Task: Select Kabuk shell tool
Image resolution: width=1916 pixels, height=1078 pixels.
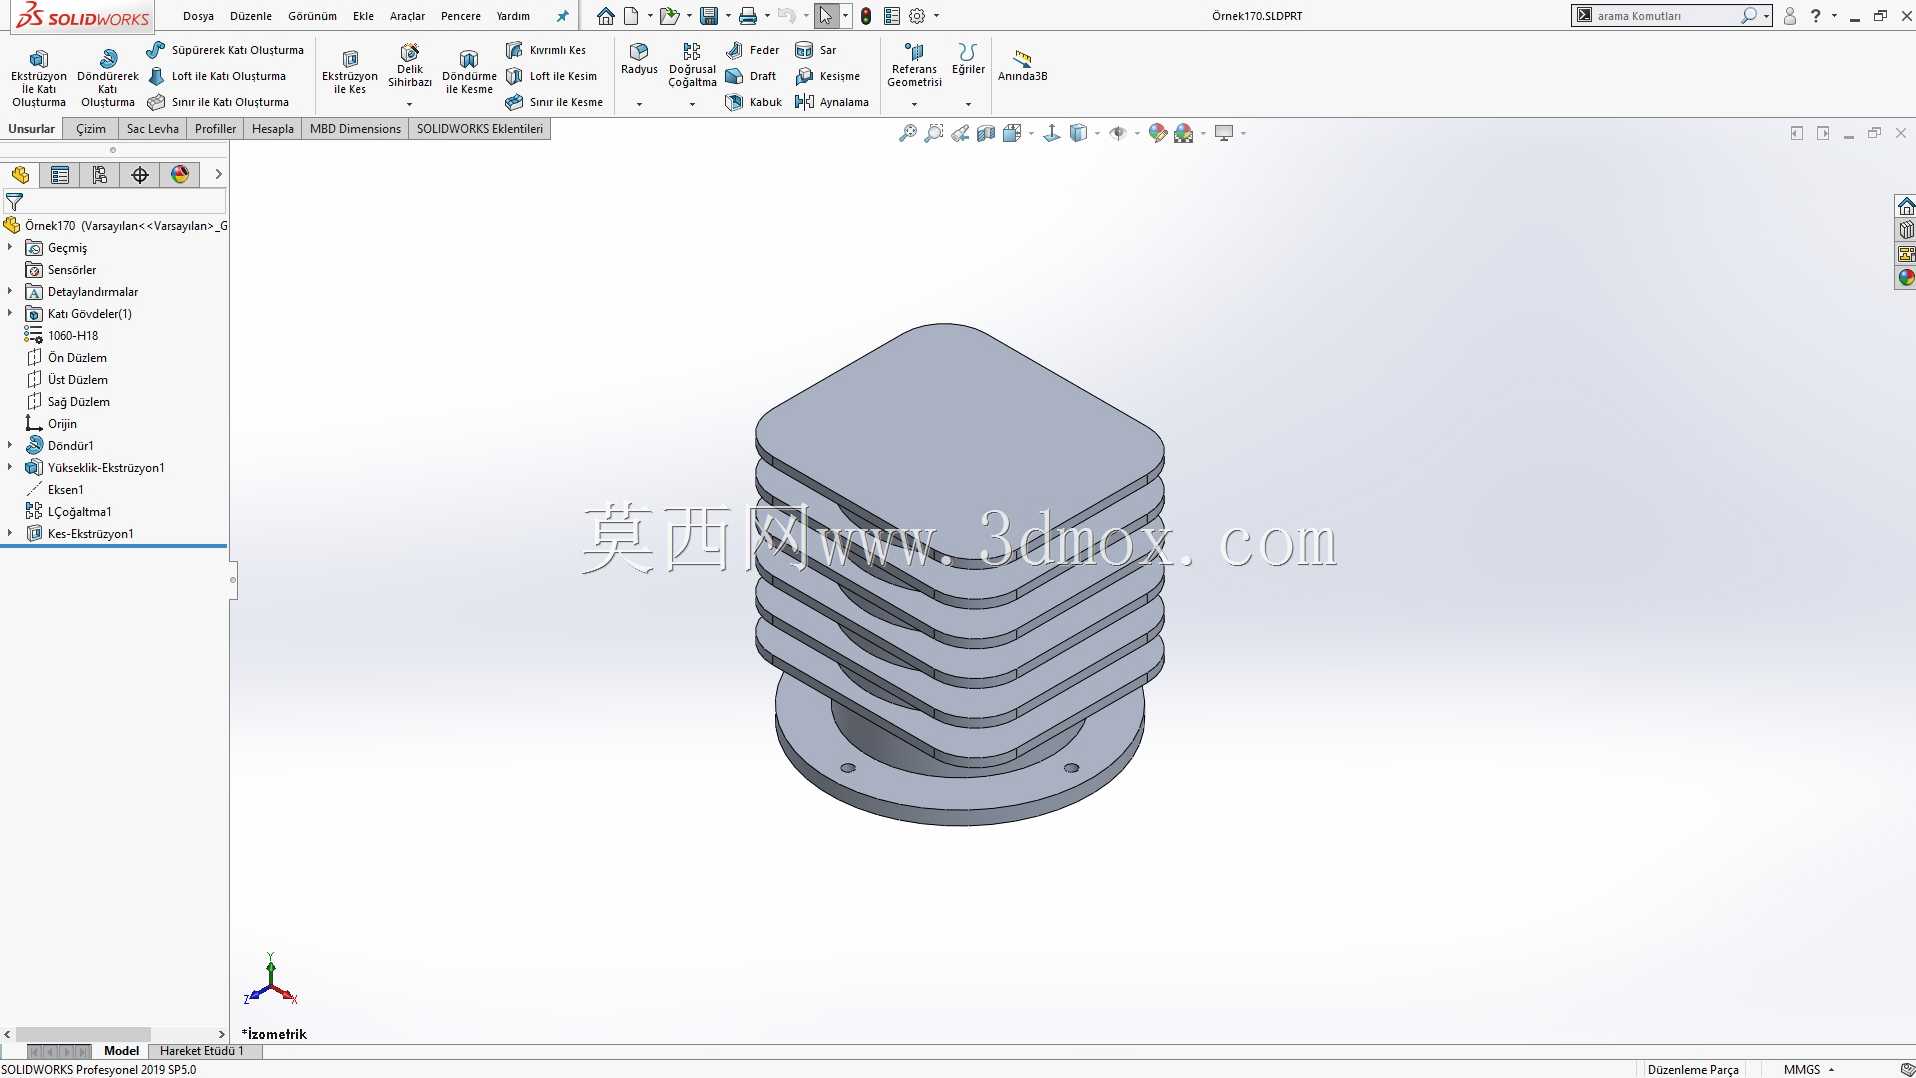Action: click(753, 102)
